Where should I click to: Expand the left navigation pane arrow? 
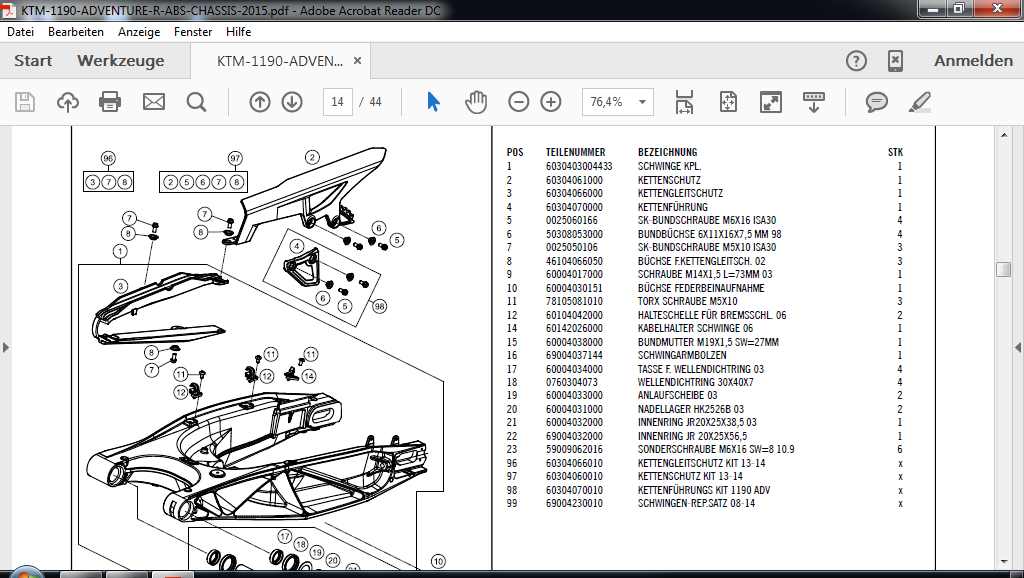(6, 347)
